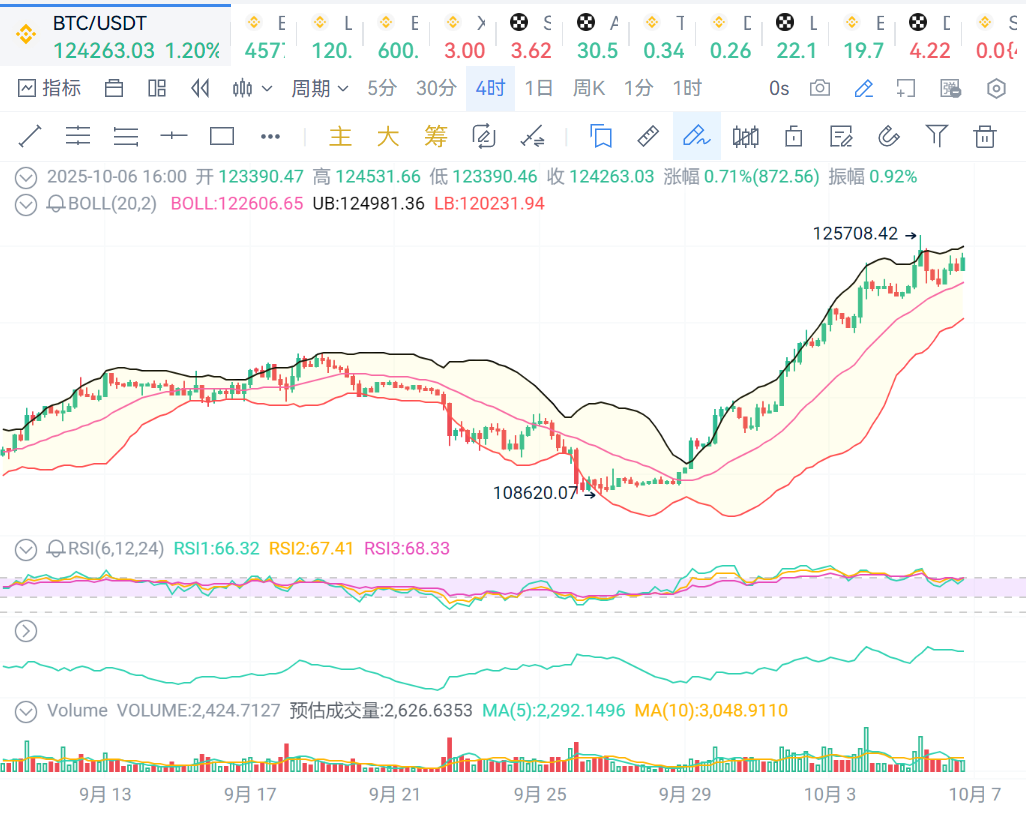Click the funnel filter icon
Screen dimensions: 1026x813
pyautogui.click(x=936, y=136)
